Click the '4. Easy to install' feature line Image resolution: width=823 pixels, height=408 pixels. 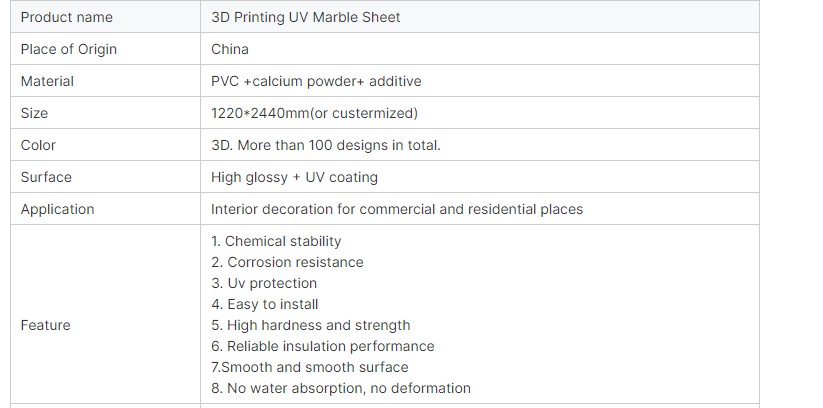coord(264,304)
